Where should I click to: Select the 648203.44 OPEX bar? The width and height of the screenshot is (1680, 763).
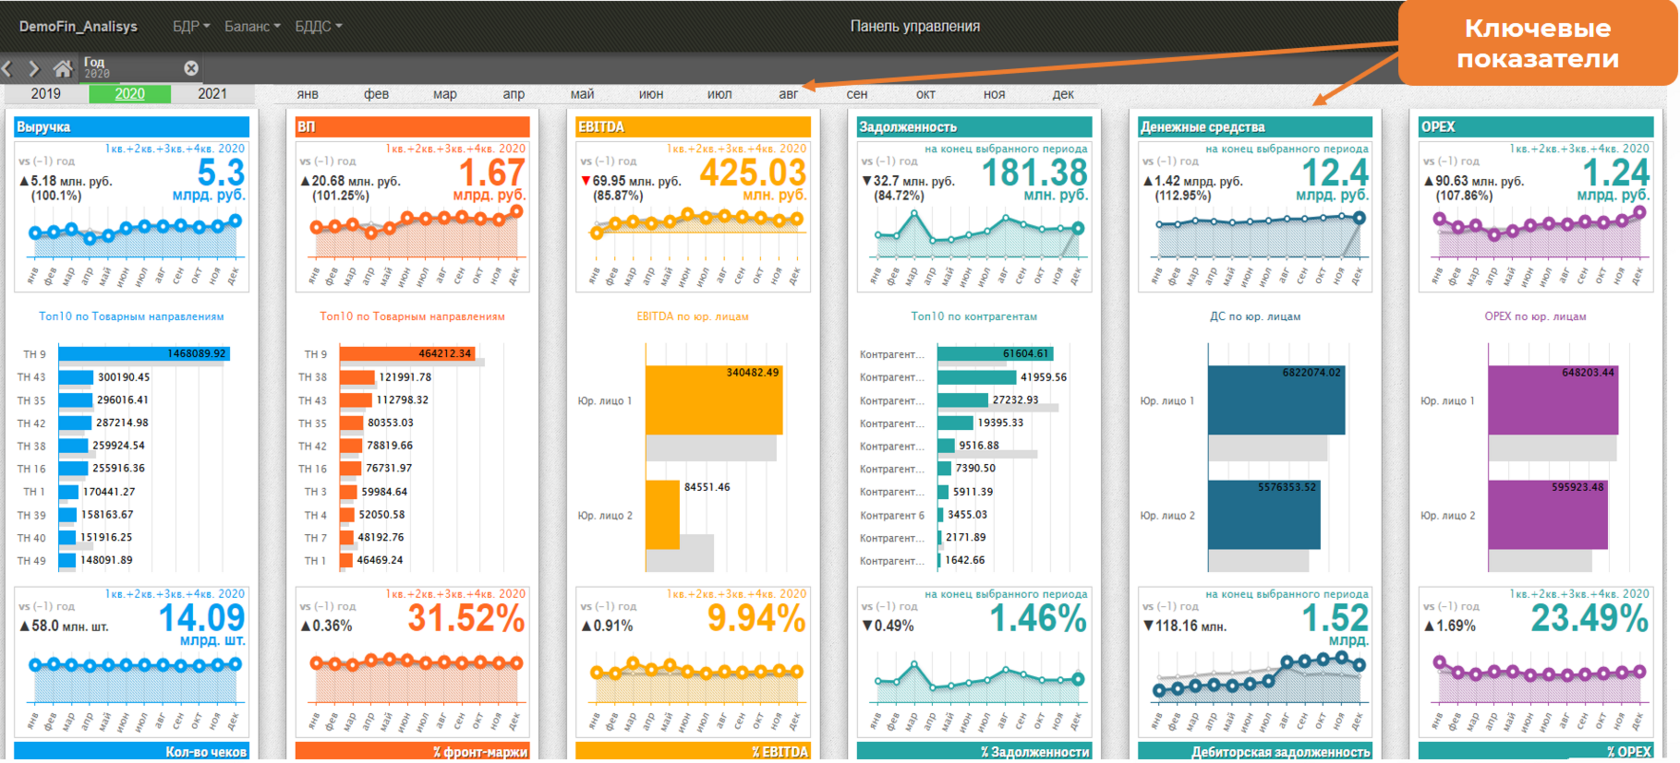1553,400
